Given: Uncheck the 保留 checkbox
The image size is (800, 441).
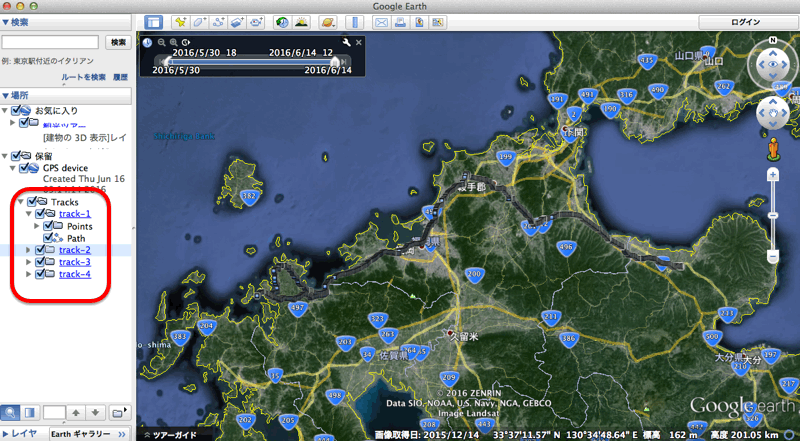Looking at the screenshot, I should pyautogui.click(x=16, y=156).
